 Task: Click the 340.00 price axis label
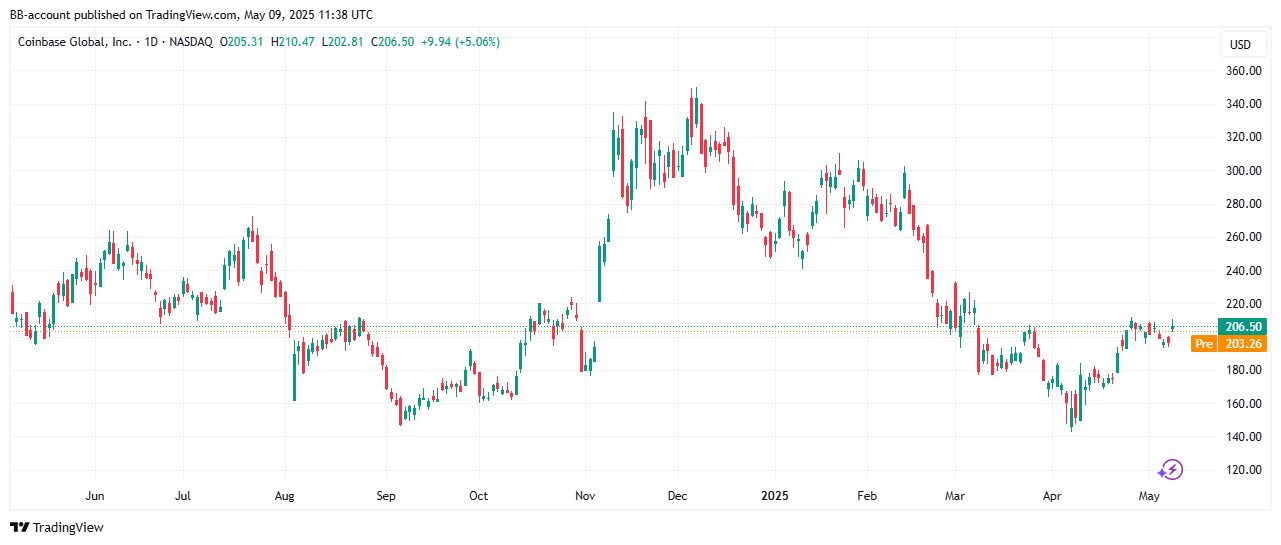[1243, 104]
